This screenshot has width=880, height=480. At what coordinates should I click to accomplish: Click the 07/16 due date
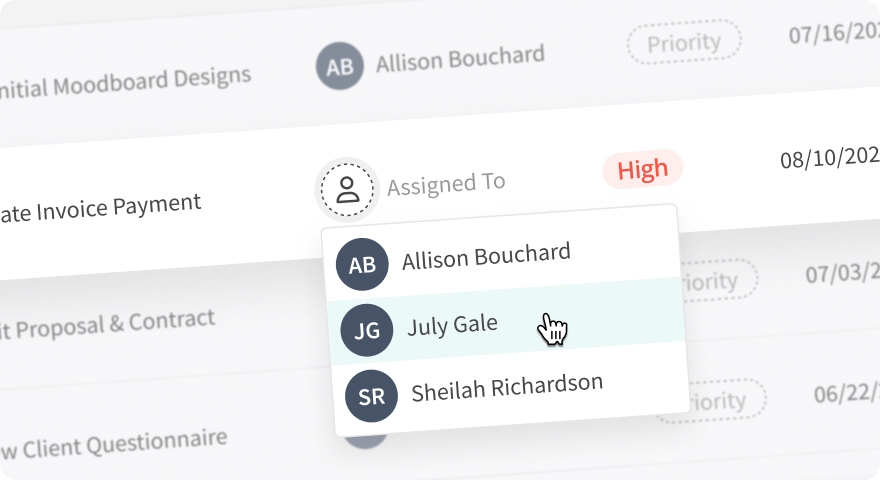(834, 32)
